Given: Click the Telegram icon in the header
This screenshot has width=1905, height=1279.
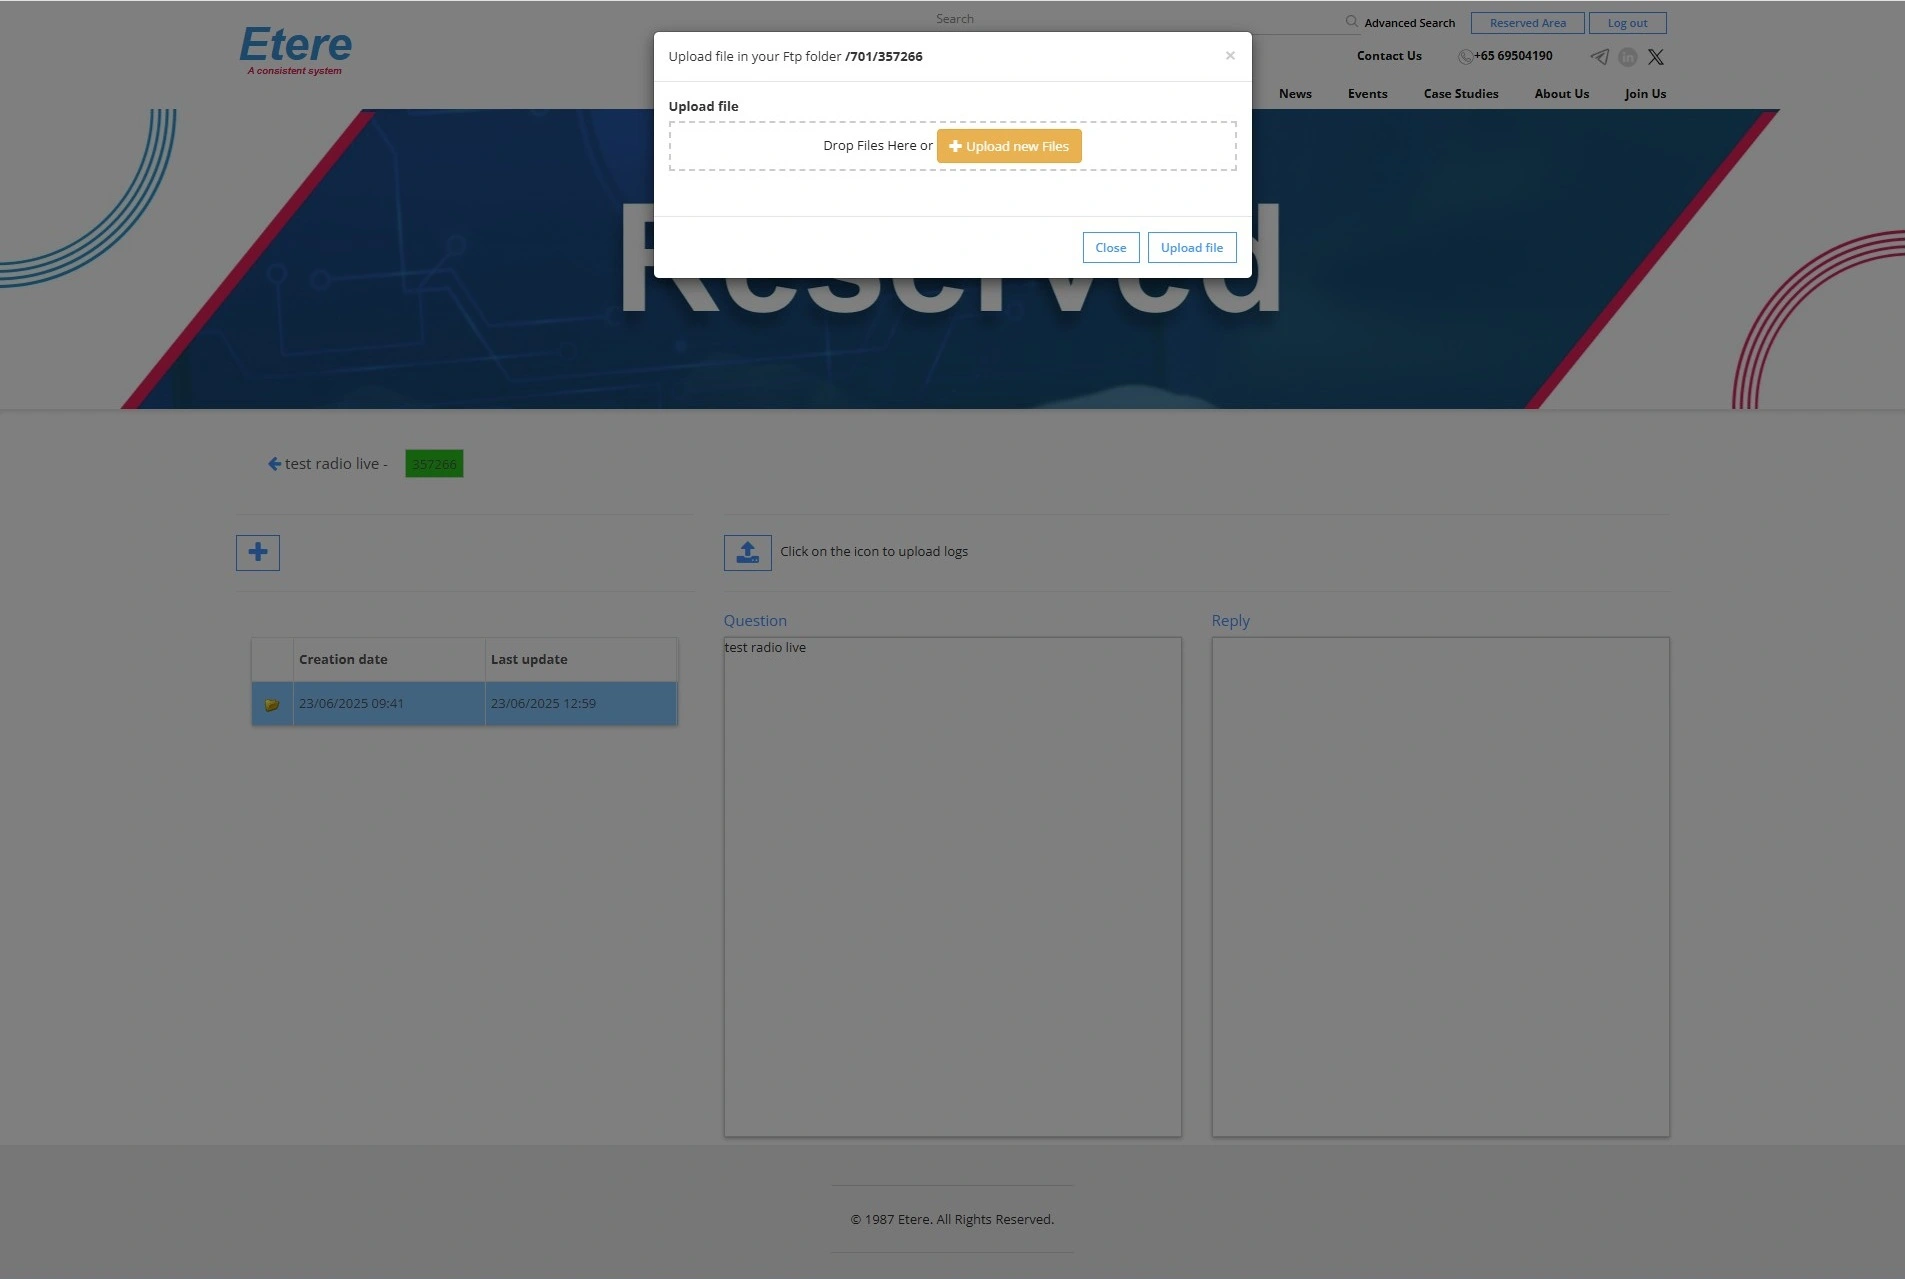Looking at the screenshot, I should point(1599,57).
